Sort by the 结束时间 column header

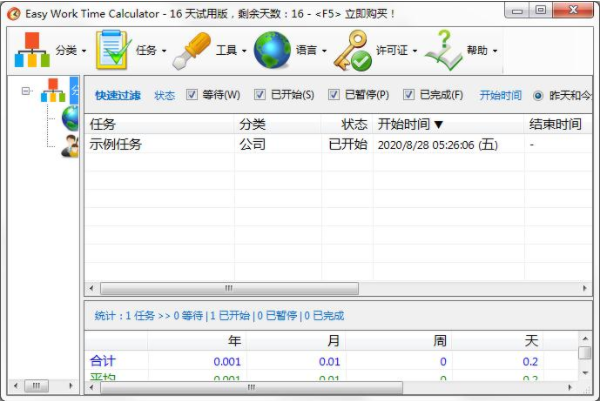[558, 124]
